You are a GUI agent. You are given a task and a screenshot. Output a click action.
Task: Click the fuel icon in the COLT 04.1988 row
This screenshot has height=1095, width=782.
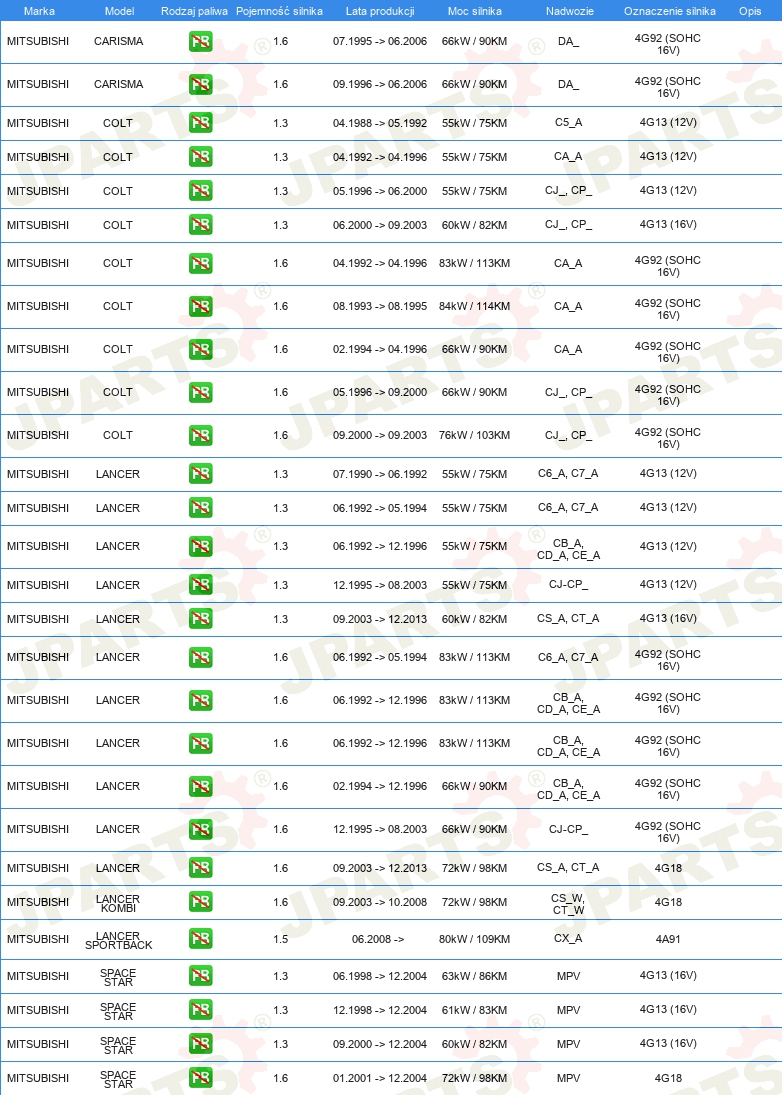(x=200, y=123)
